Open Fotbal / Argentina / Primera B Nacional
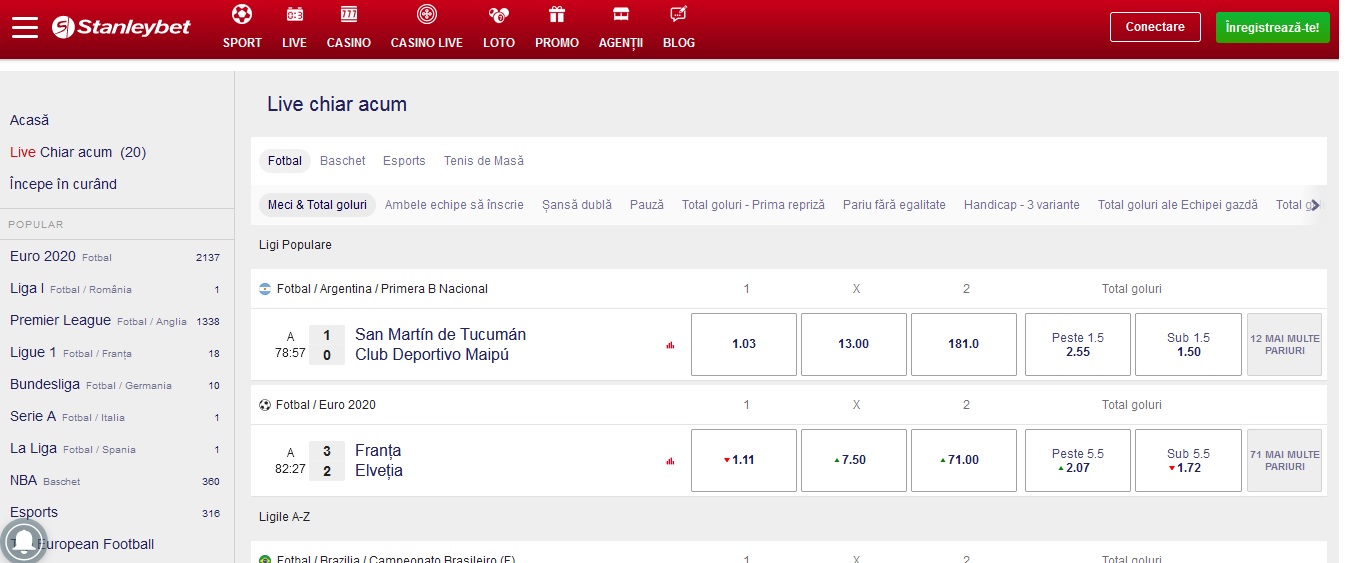The height and width of the screenshot is (563, 1353). tap(382, 289)
